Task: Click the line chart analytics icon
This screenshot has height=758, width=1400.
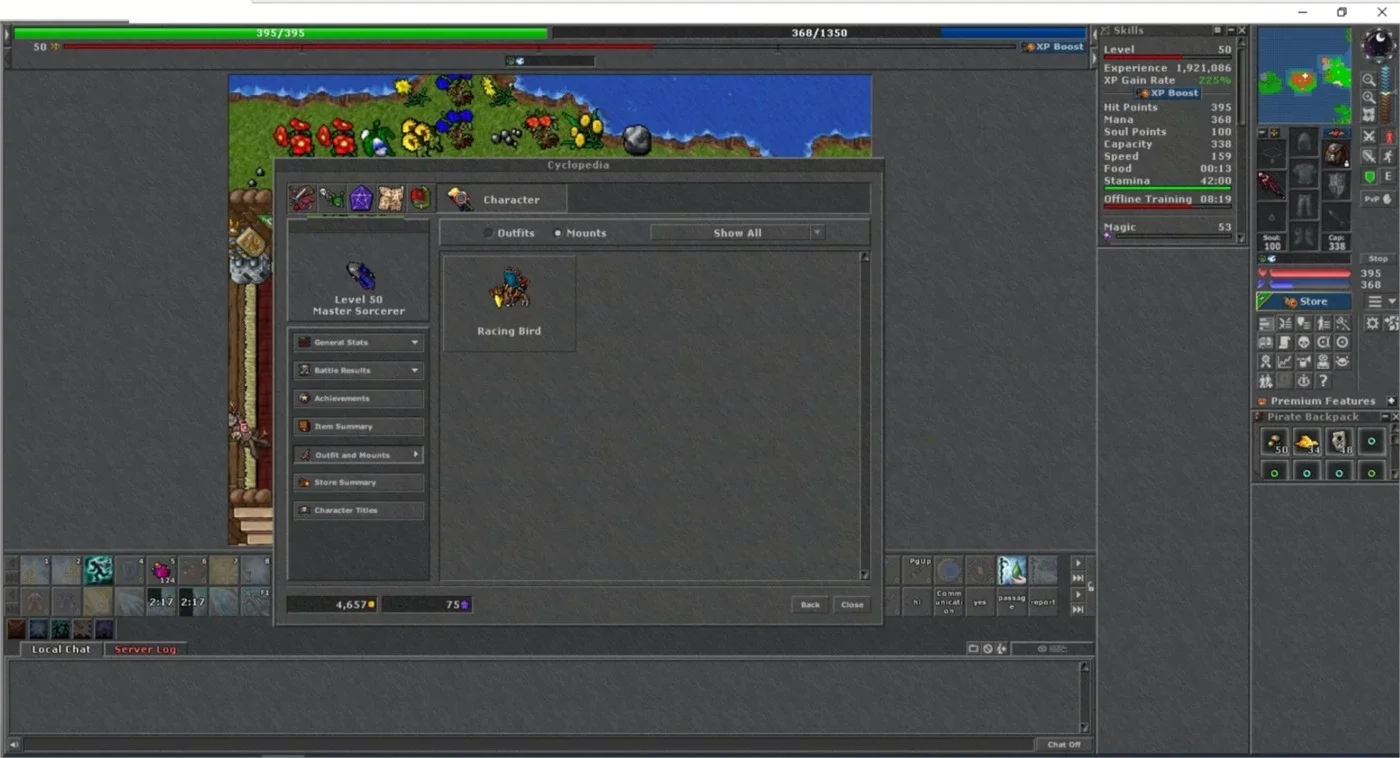Action: (1285, 362)
